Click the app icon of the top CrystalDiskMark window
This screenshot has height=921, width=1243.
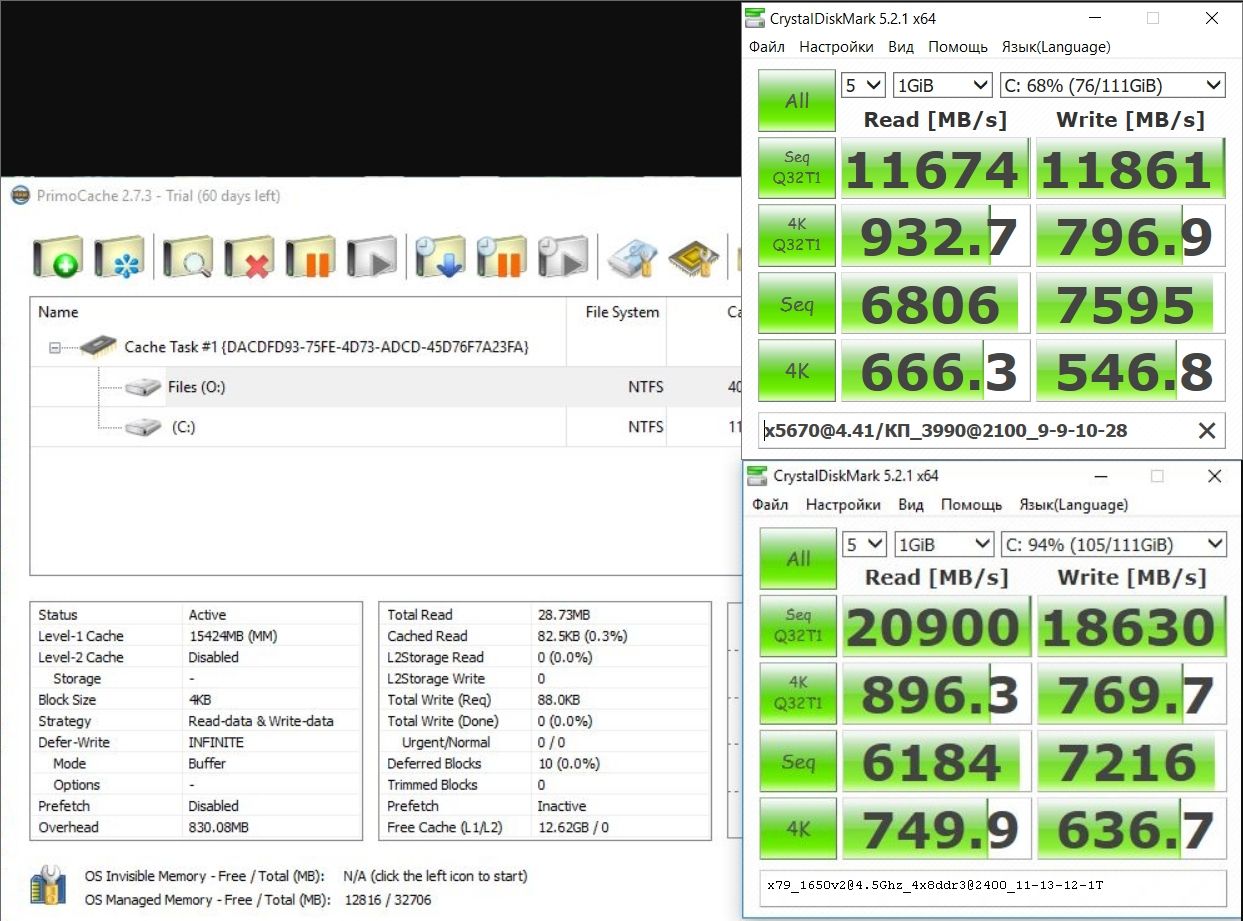(x=757, y=18)
